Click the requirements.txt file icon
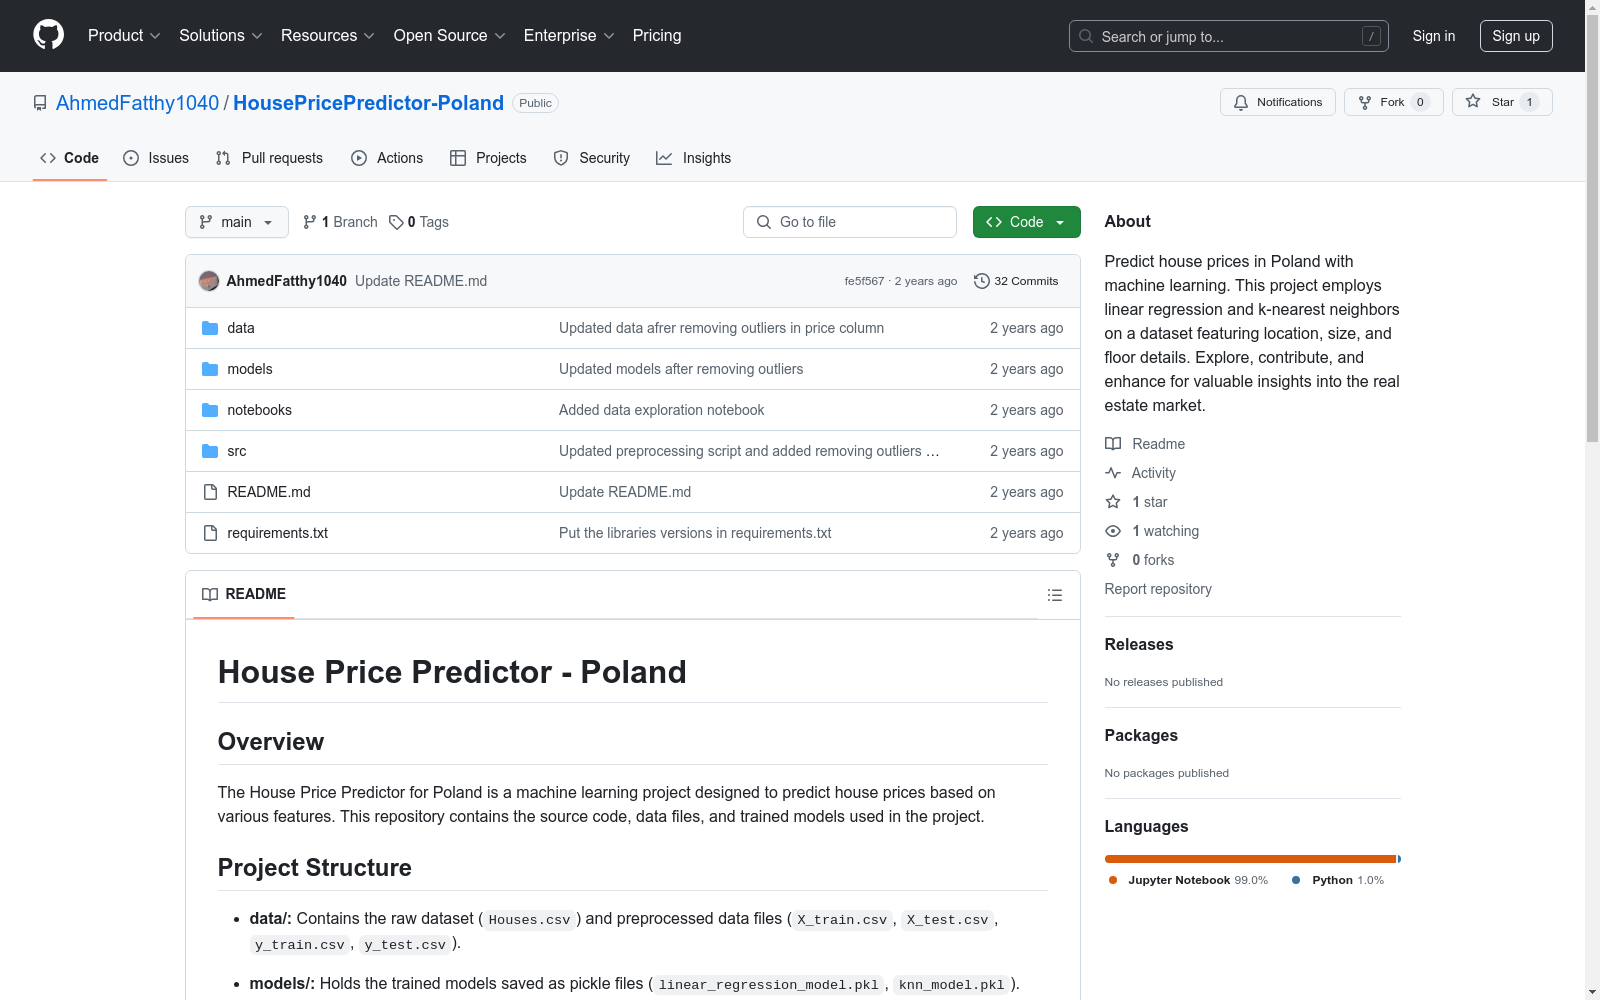The height and width of the screenshot is (1000, 1600). click(210, 533)
